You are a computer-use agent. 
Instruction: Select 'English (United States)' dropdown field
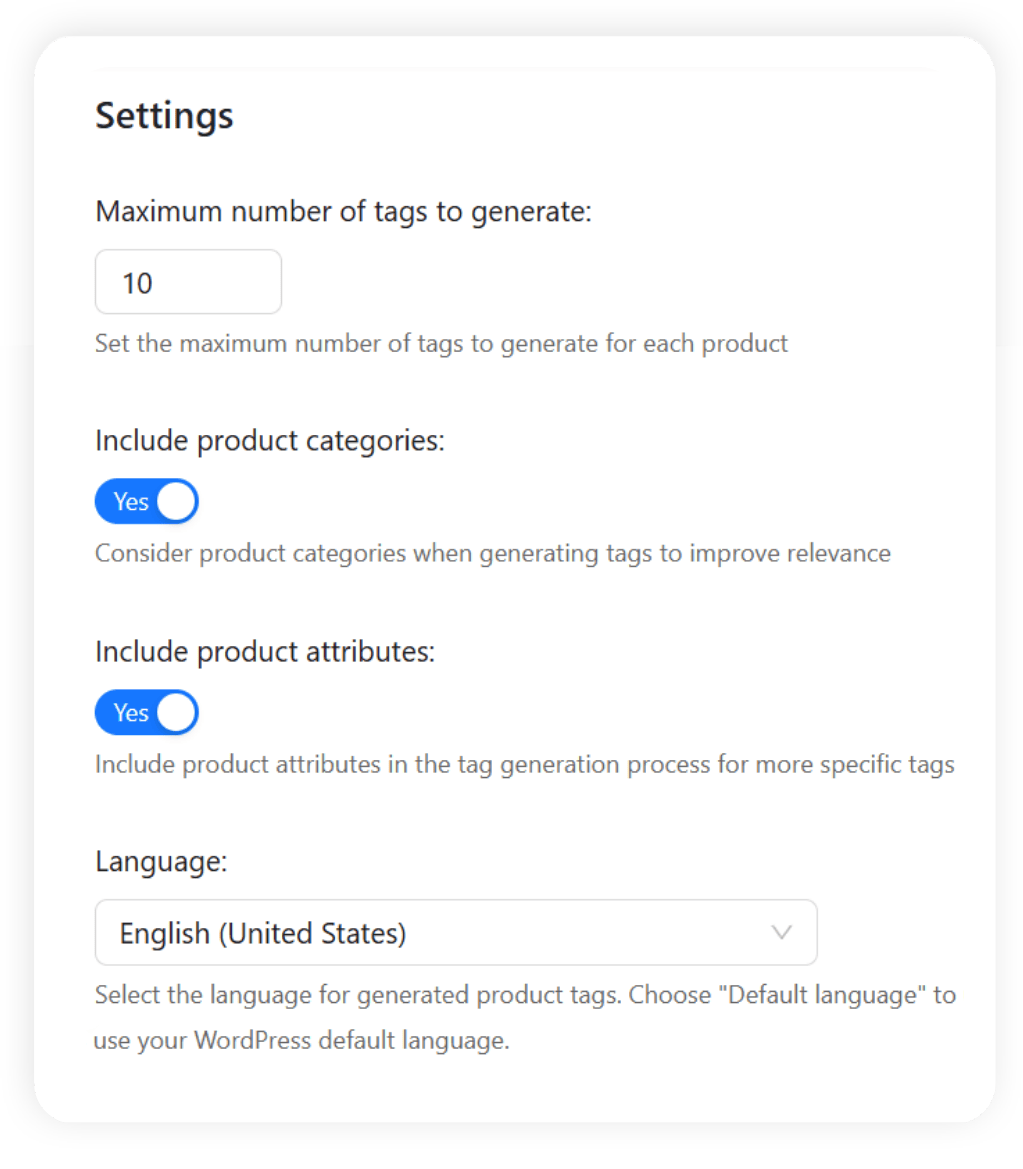(455, 932)
